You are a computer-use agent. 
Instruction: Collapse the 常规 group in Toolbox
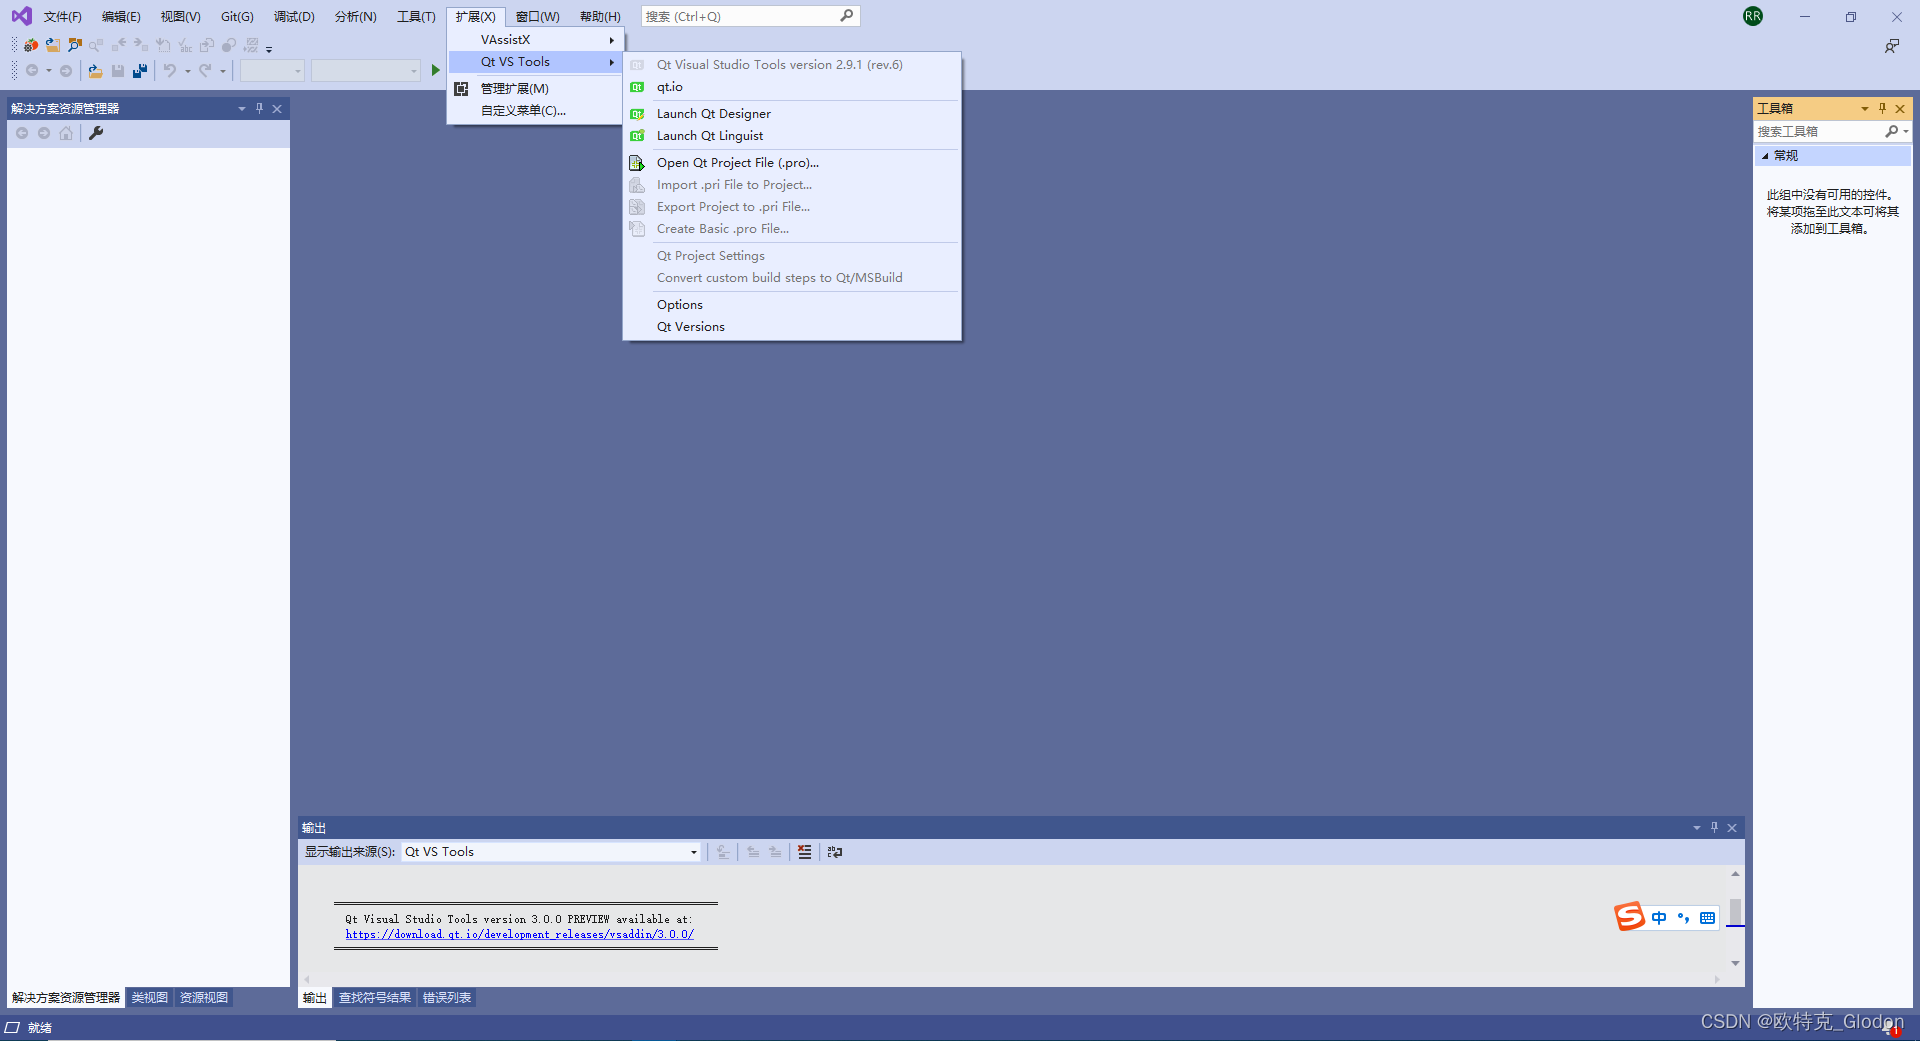(1765, 156)
